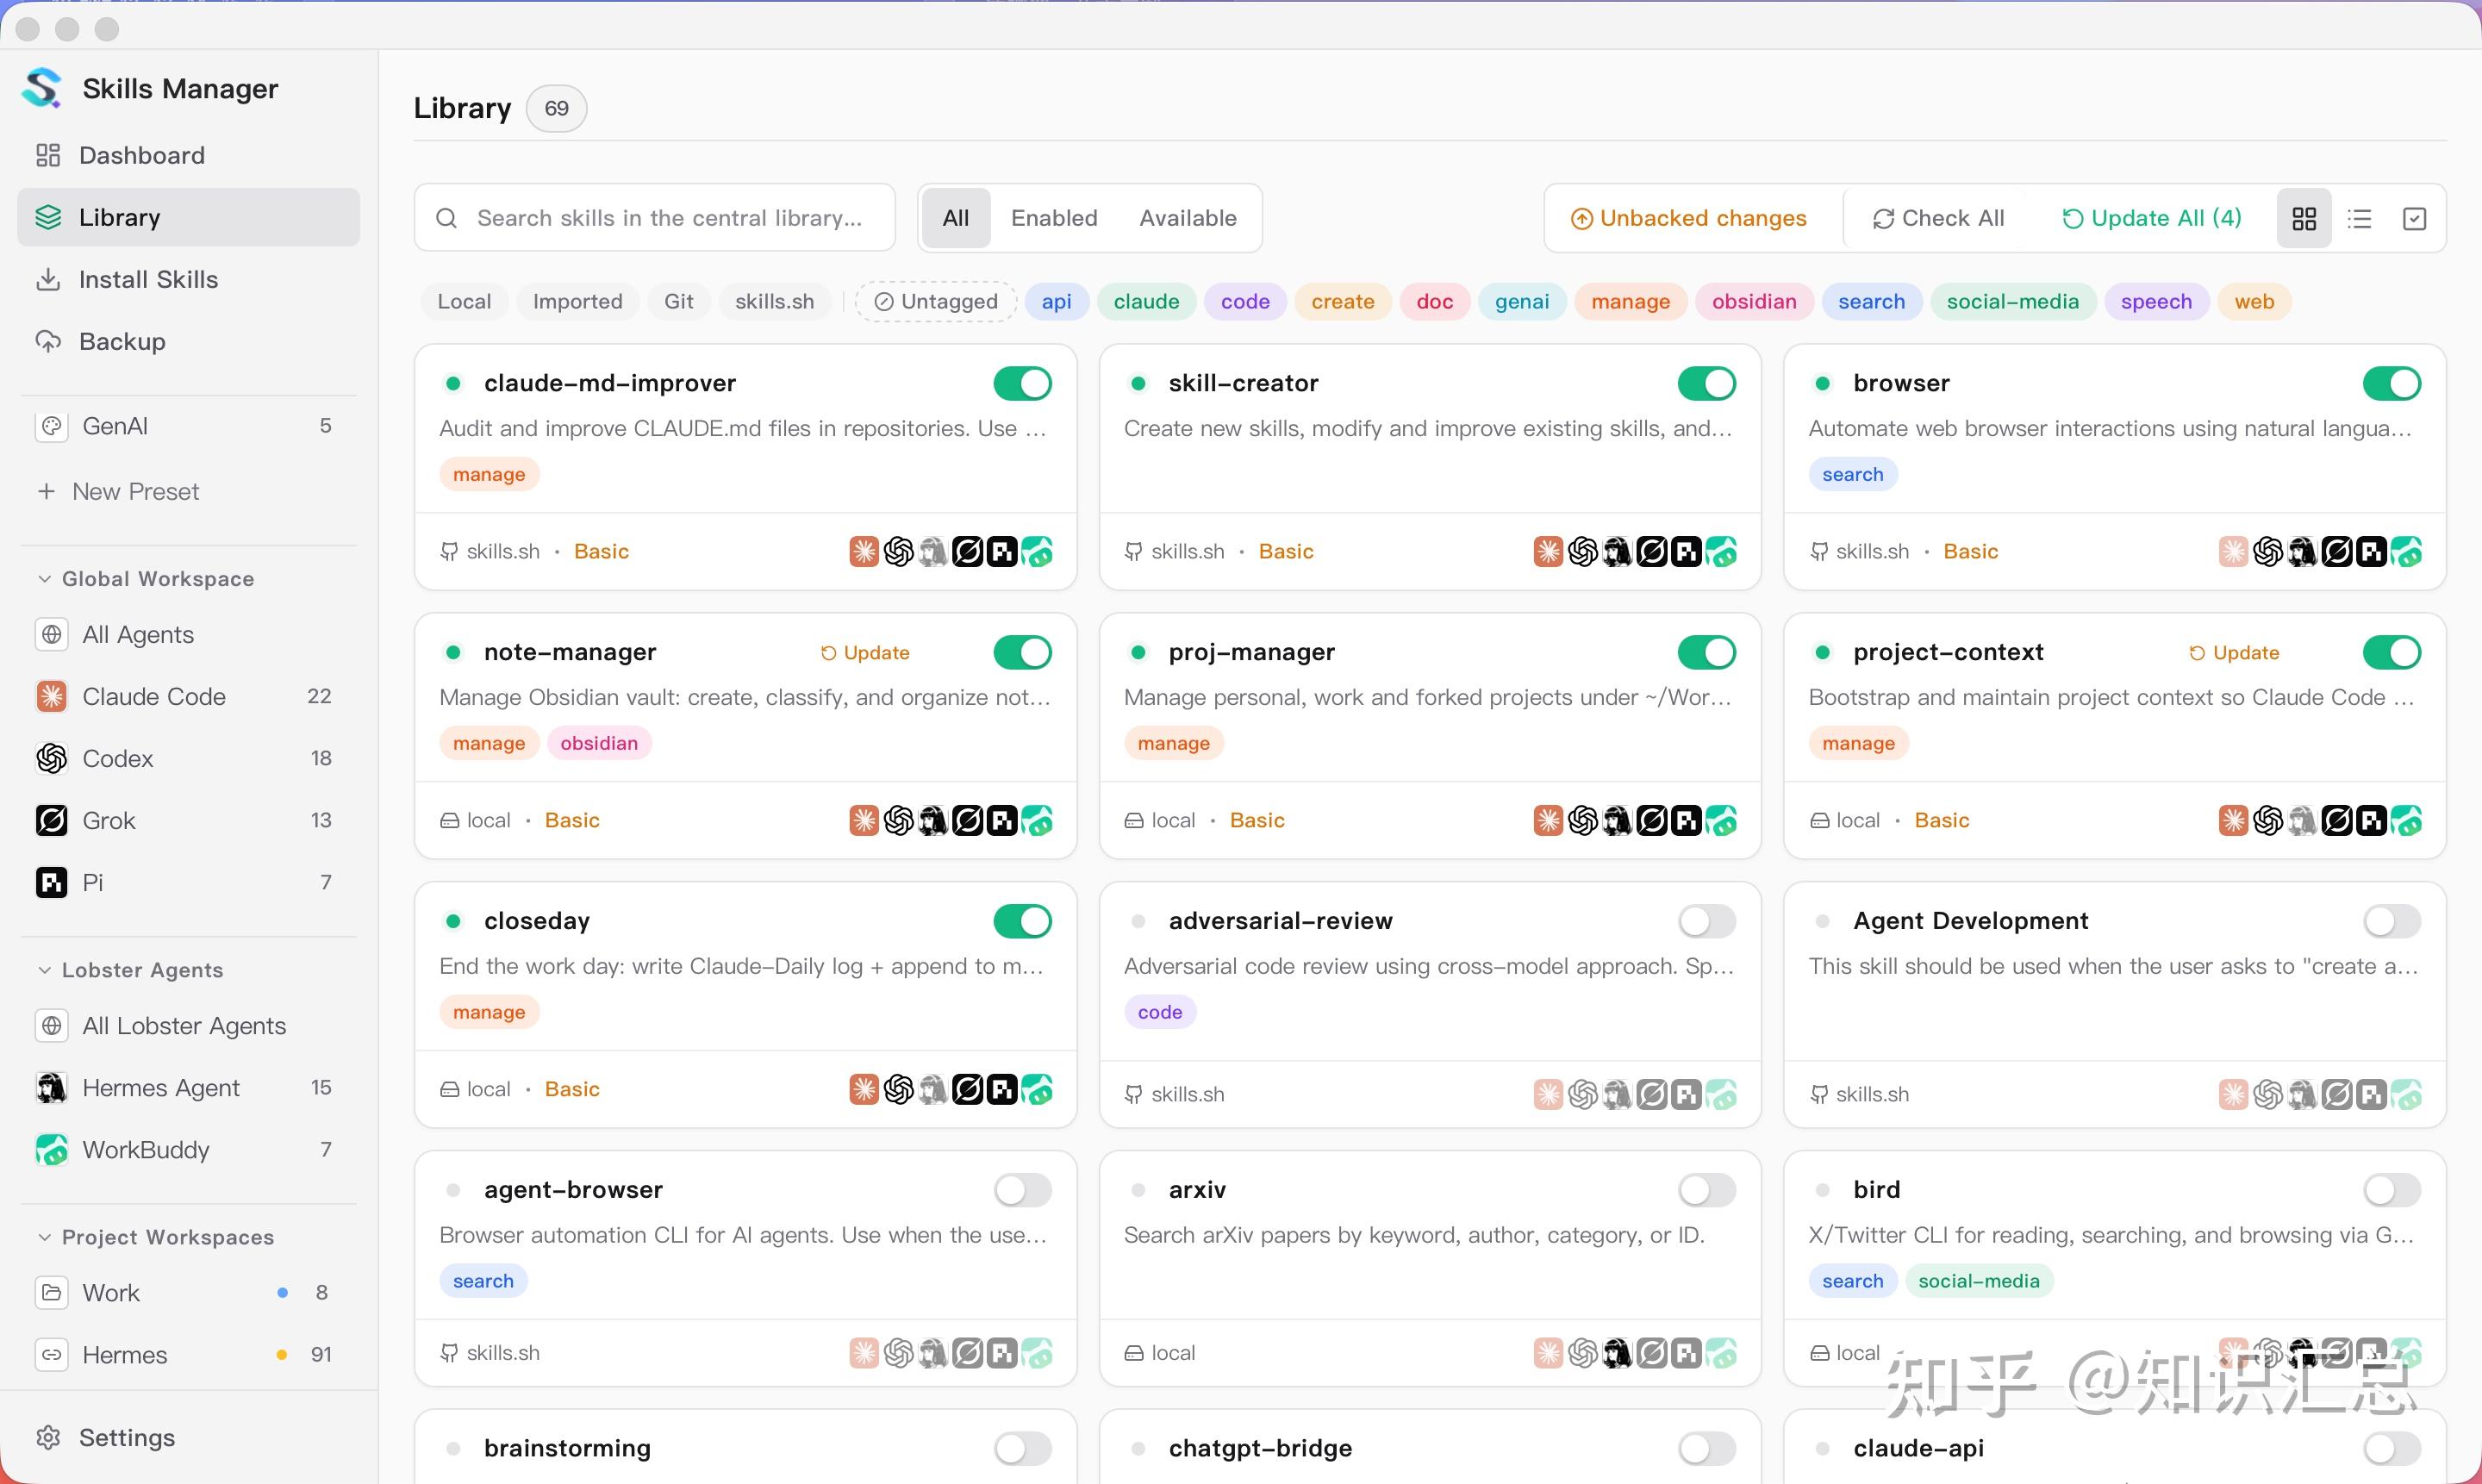
Task: Turn off the browser skill toggle
Action: [x=2392, y=383]
